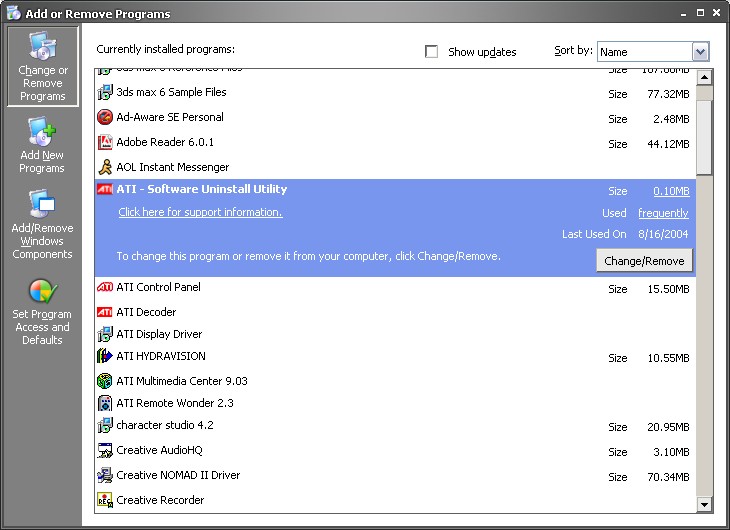730x530 pixels.
Task: Click the Creative AudioHQ icon
Action: point(105,450)
